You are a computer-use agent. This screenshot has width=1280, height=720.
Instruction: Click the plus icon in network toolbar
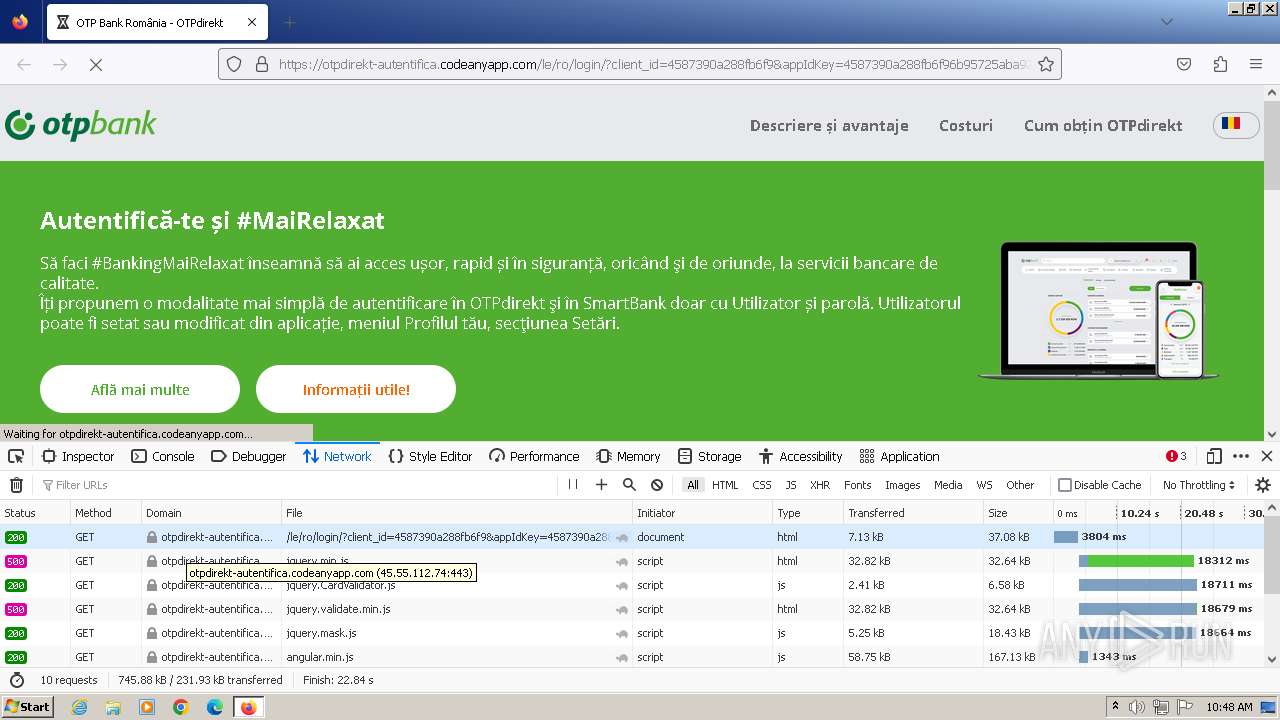click(x=601, y=485)
